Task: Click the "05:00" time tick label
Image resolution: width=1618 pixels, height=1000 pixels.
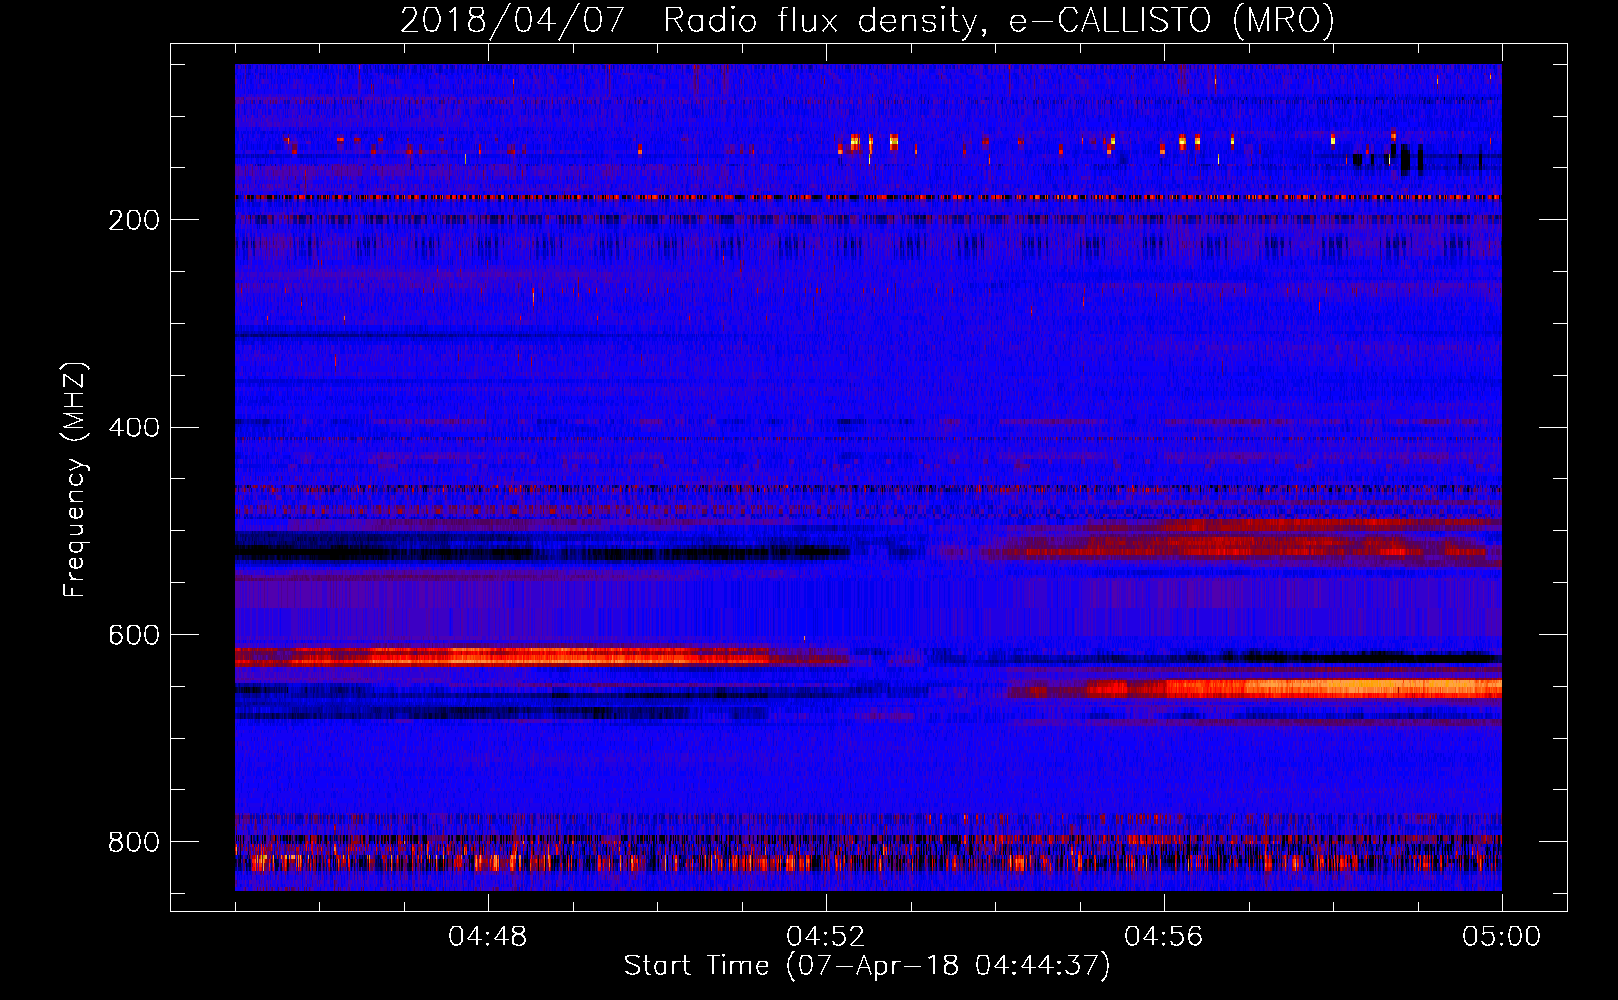Action: (1502, 937)
